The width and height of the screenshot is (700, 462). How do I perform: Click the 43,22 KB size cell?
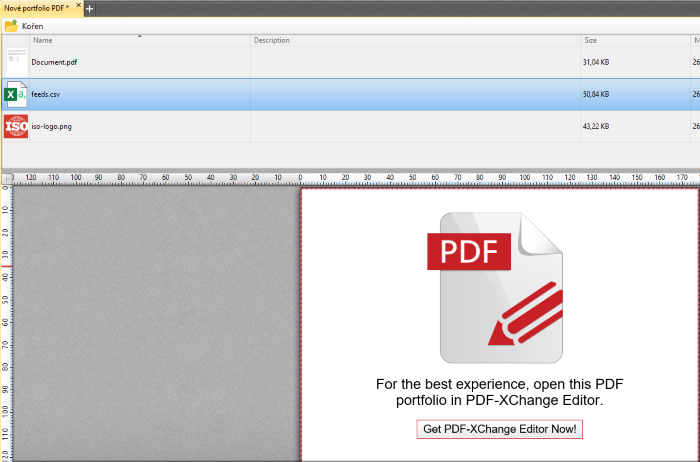(596, 126)
